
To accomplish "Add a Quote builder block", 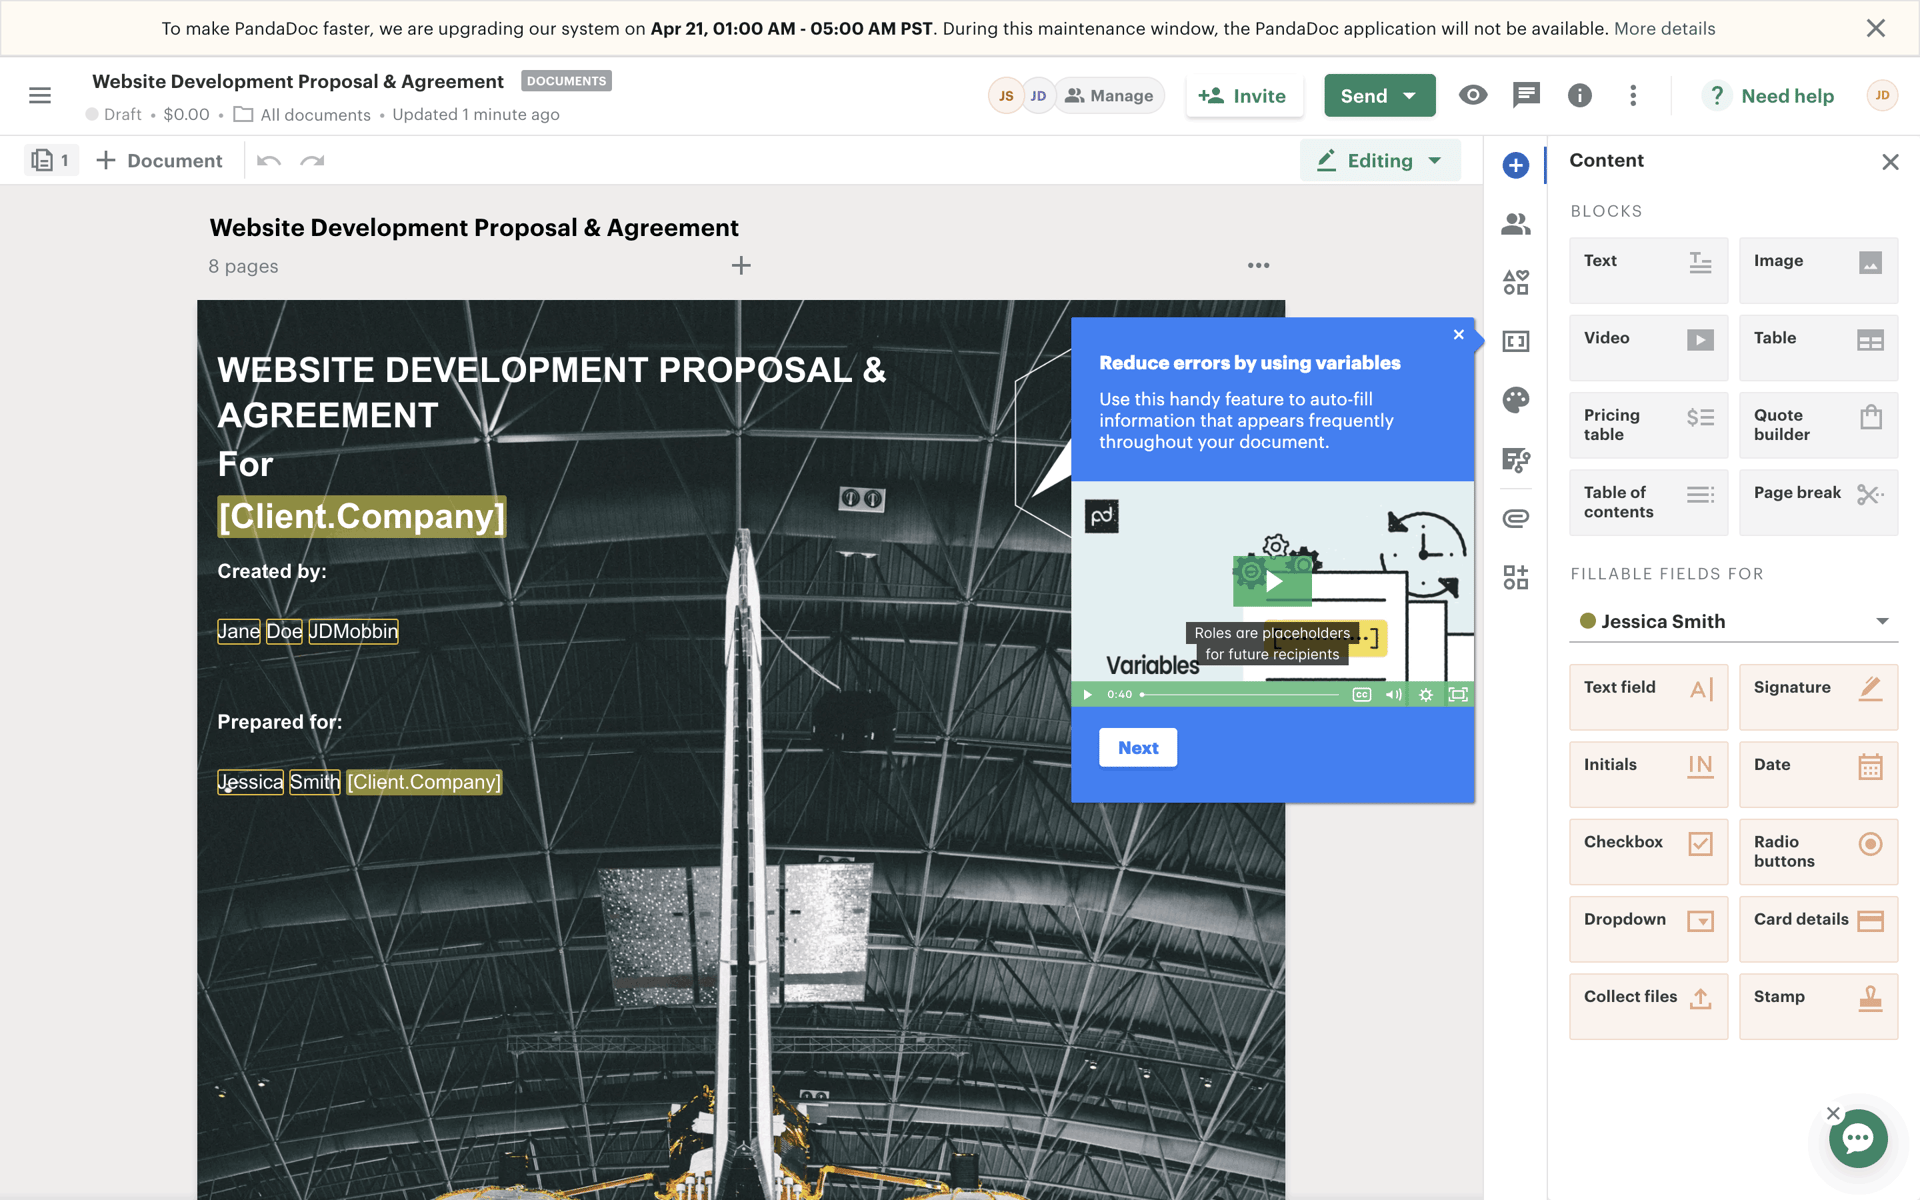I will [x=1818, y=425].
